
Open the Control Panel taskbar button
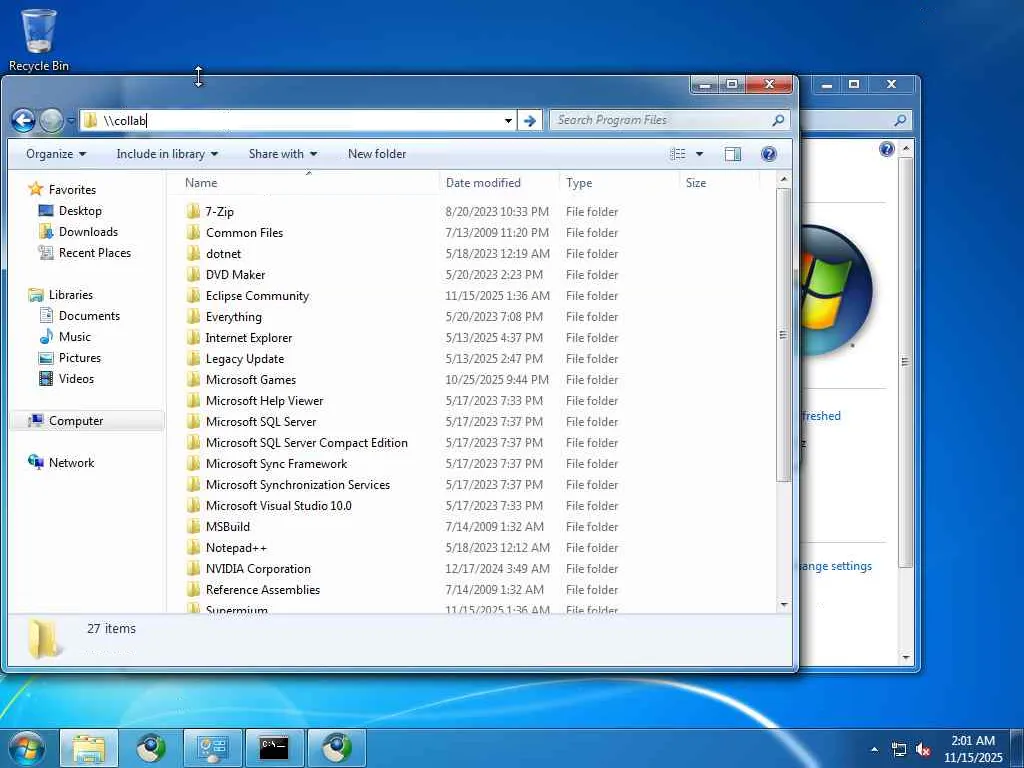click(x=212, y=748)
